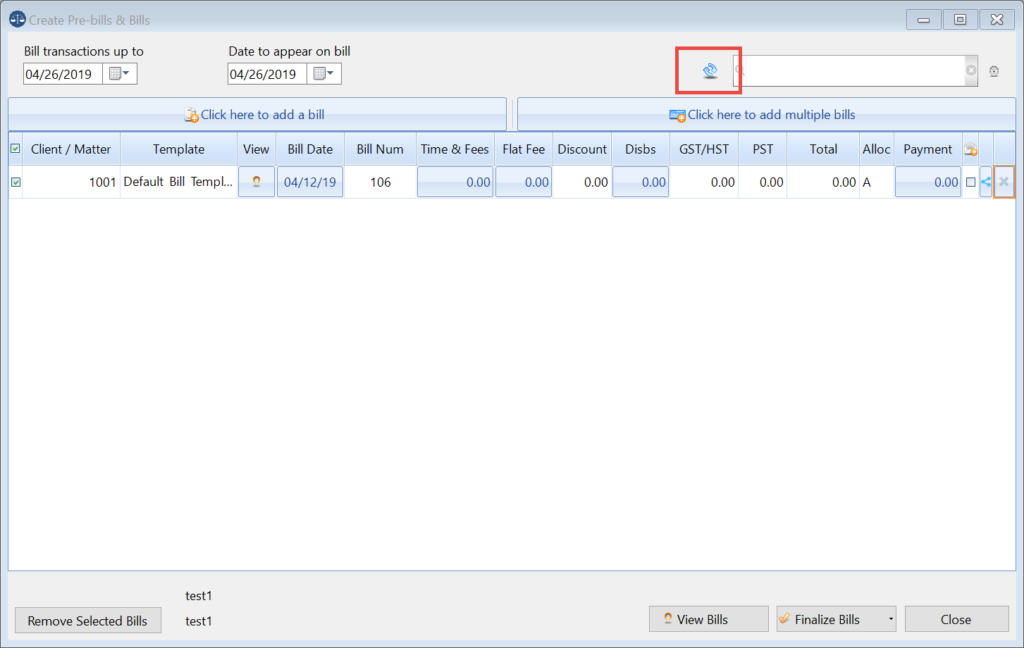Select client matter 1001 cell

click(x=71, y=182)
